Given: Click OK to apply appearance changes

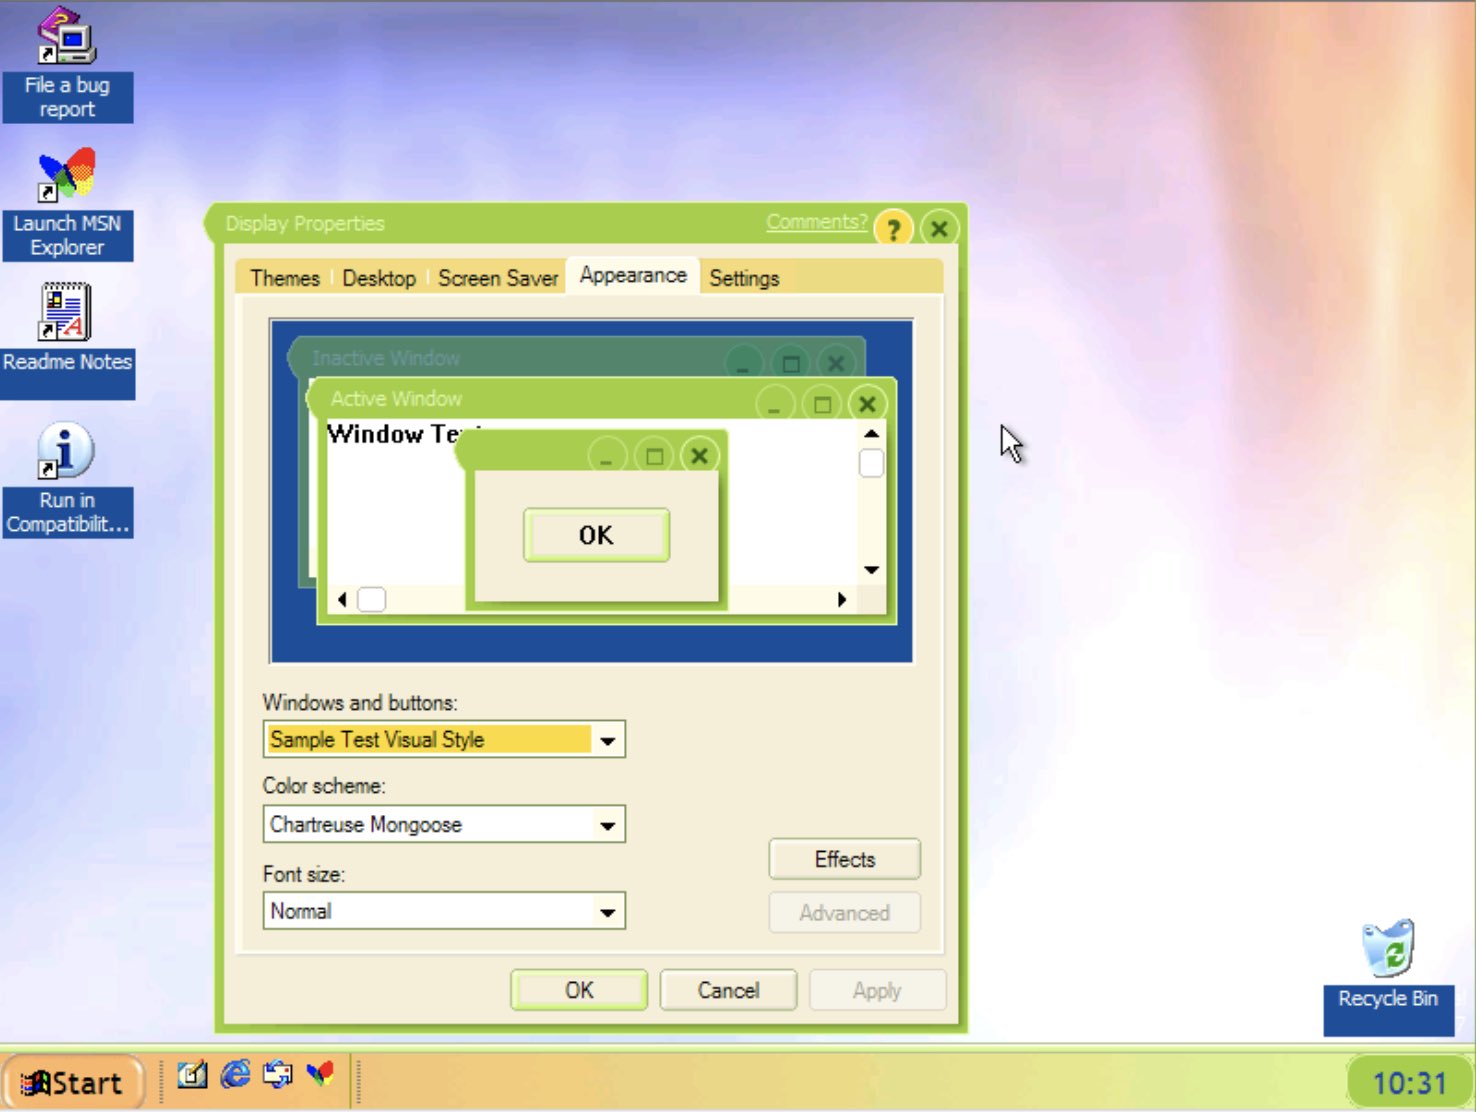Looking at the screenshot, I should pos(578,990).
